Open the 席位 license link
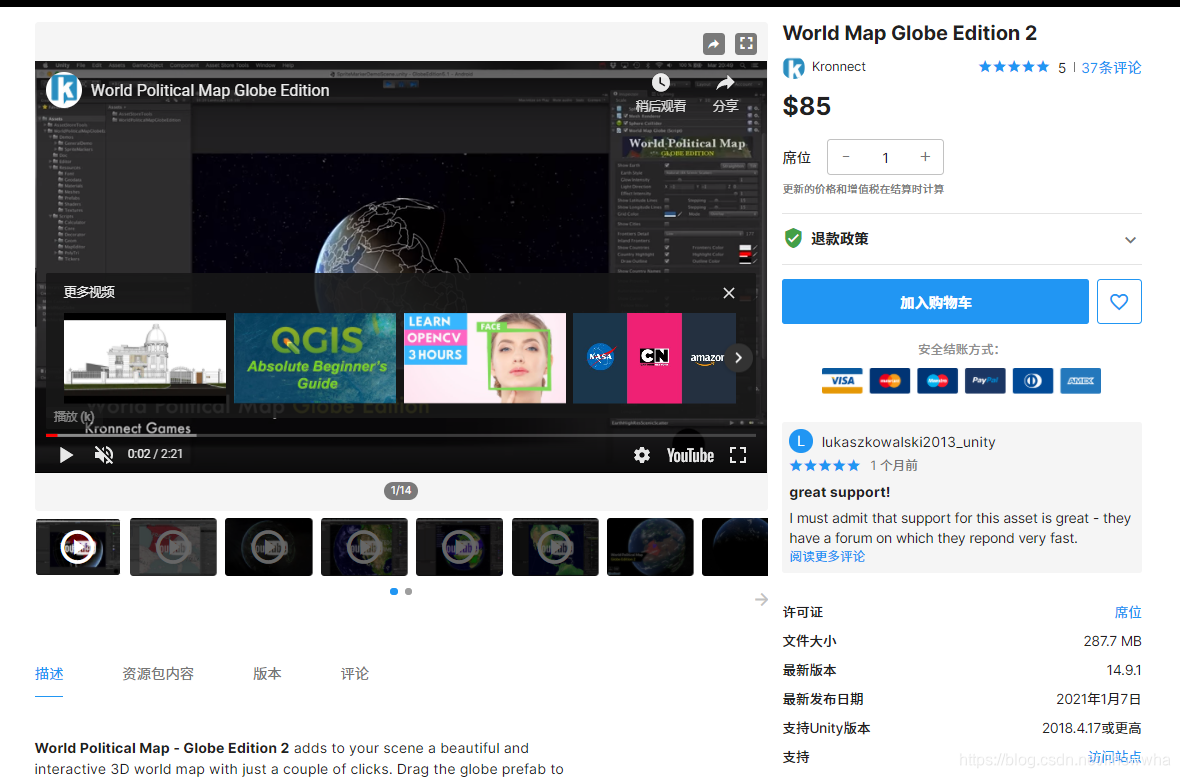 [x=1127, y=612]
